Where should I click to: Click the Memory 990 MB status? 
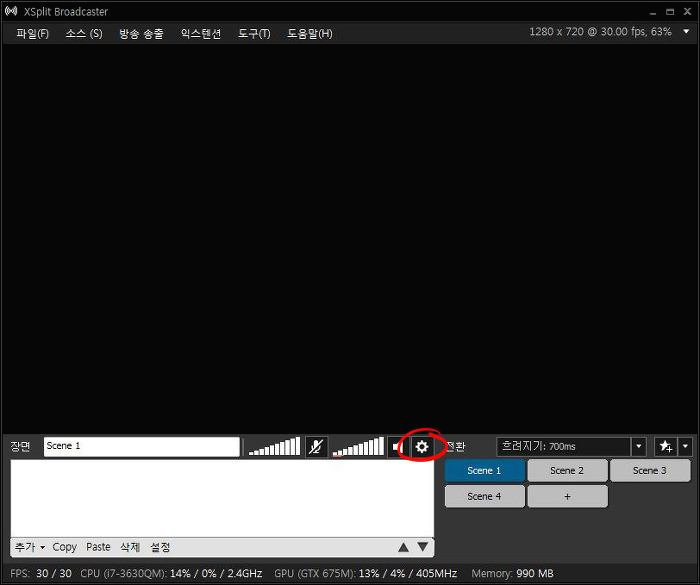pyautogui.click(x=512, y=573)
